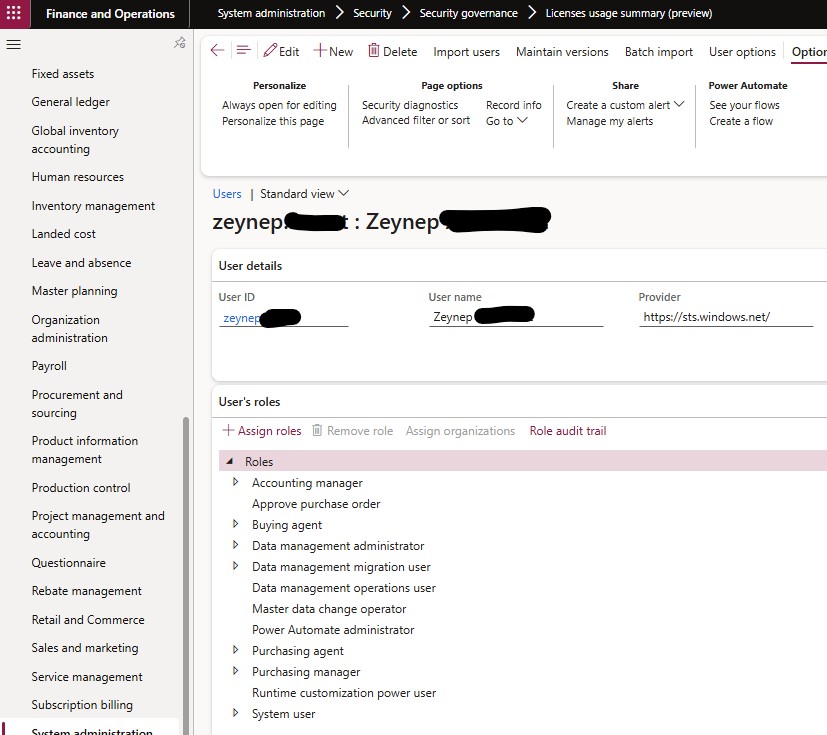Viewport: 827px width, 735px height.
Task: Open Retail and Commerce module
Action: tap(88, 620)
